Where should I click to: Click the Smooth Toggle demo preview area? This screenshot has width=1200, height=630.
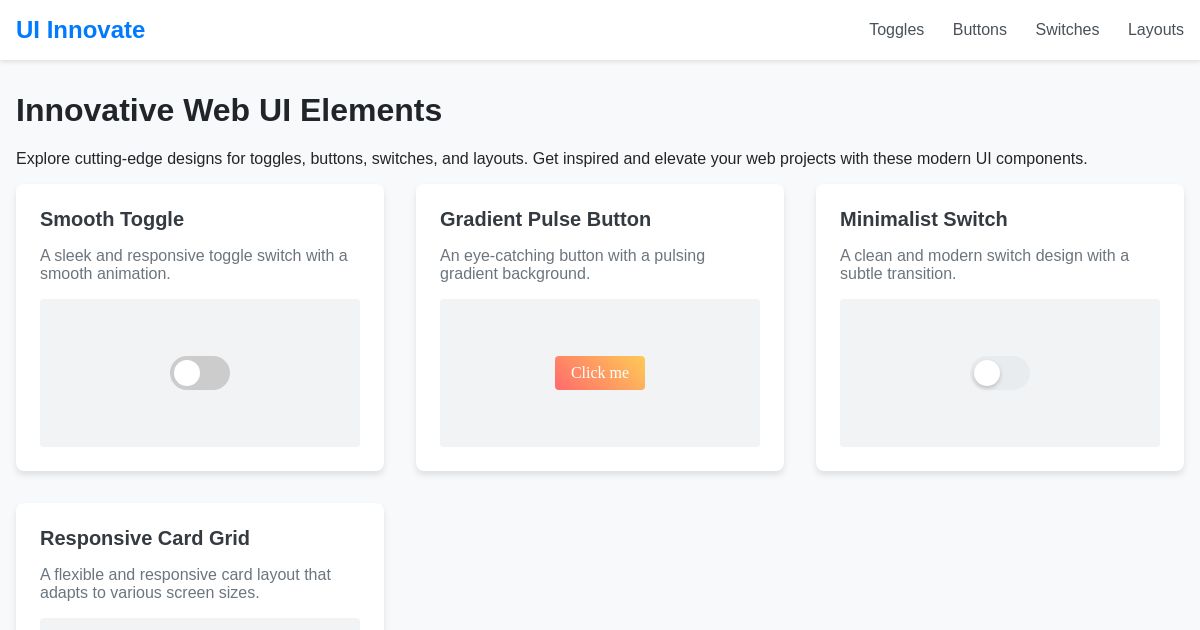[x=200, y=373]
